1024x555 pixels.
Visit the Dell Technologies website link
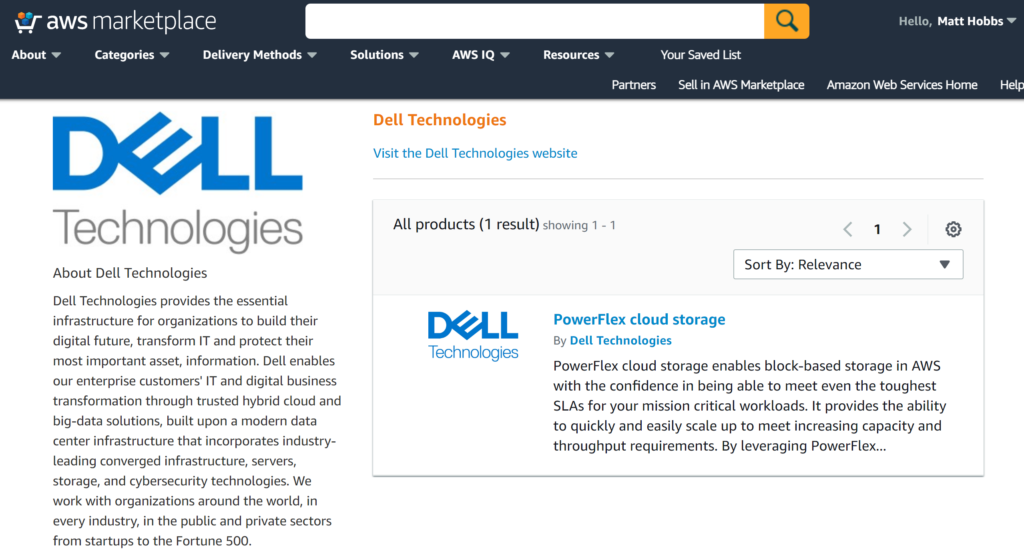pyautogui.click(x=475, y=153)
